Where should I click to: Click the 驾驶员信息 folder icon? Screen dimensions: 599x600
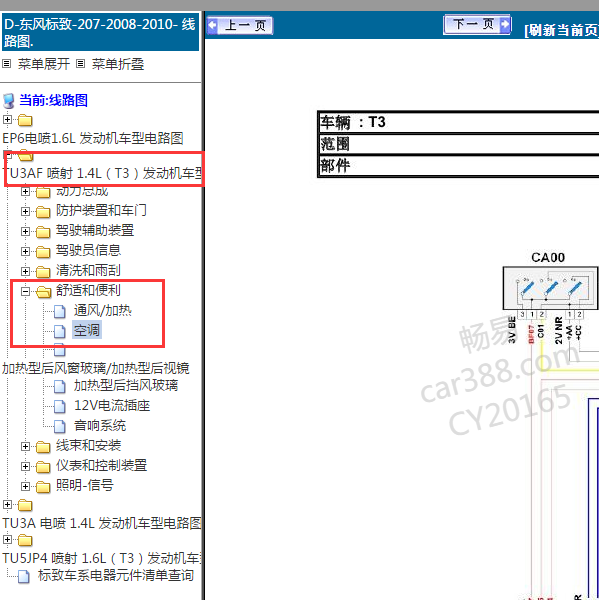(43, 252)
